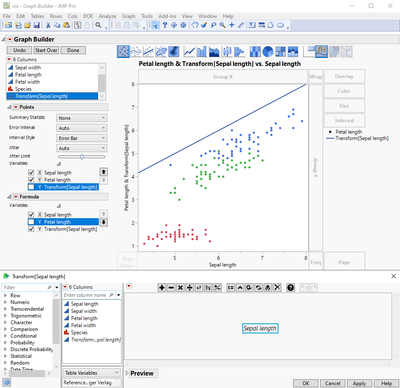
Task: Click the Start Over button
Action: click(x=46, y=50)
